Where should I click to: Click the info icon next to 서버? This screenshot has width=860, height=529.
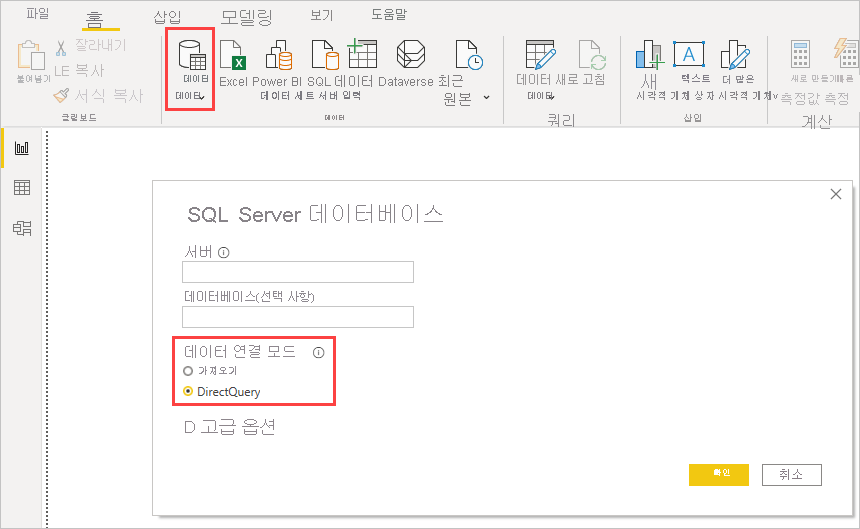[x=223, y=253]
